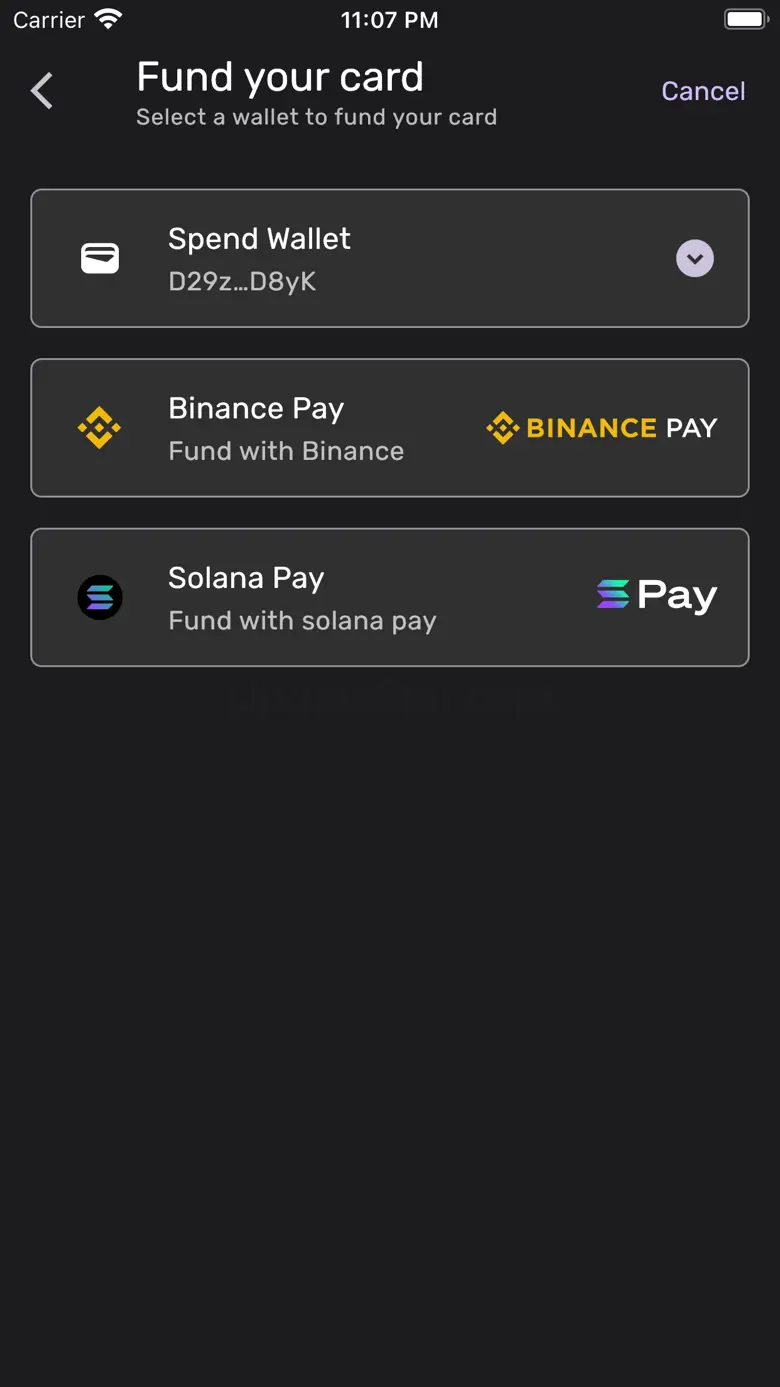Choose the Solana Pay option title

[x=246, y=578]
